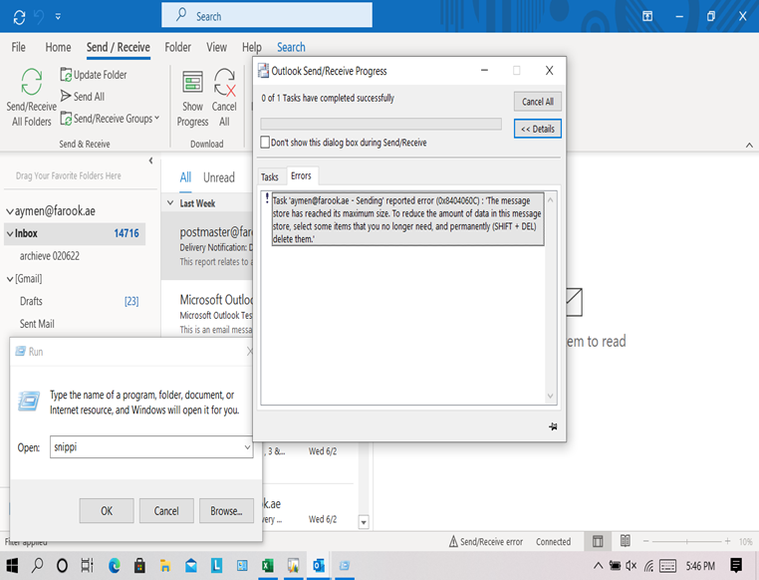
Task: Switch to Tasks tab in dialog
Action: click(x=270, y=177)
